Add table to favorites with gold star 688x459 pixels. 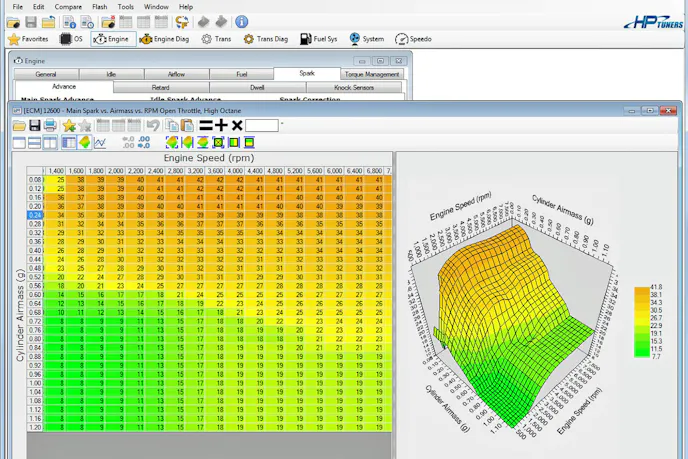tap(69, 126)
